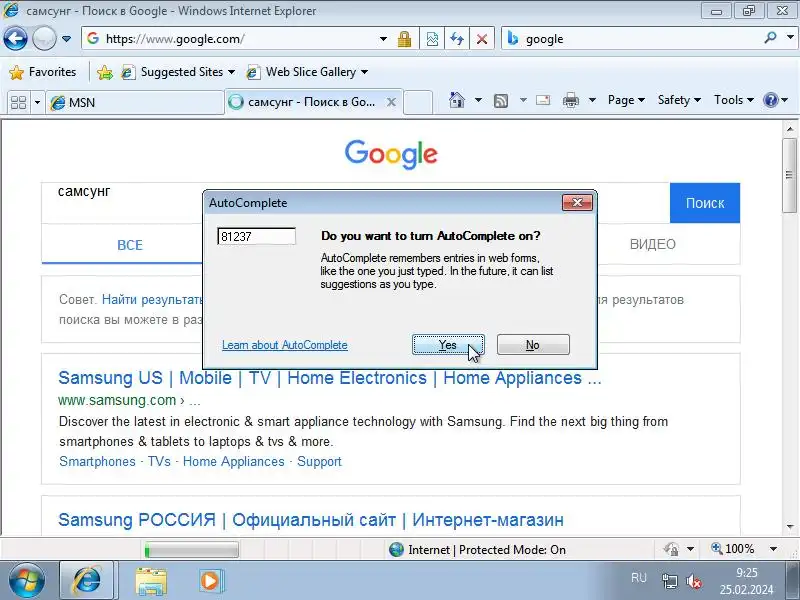This screenshot has height=600, width=800.
Task: Open search provider options dropdown
Action: click(x=790, y=37)
